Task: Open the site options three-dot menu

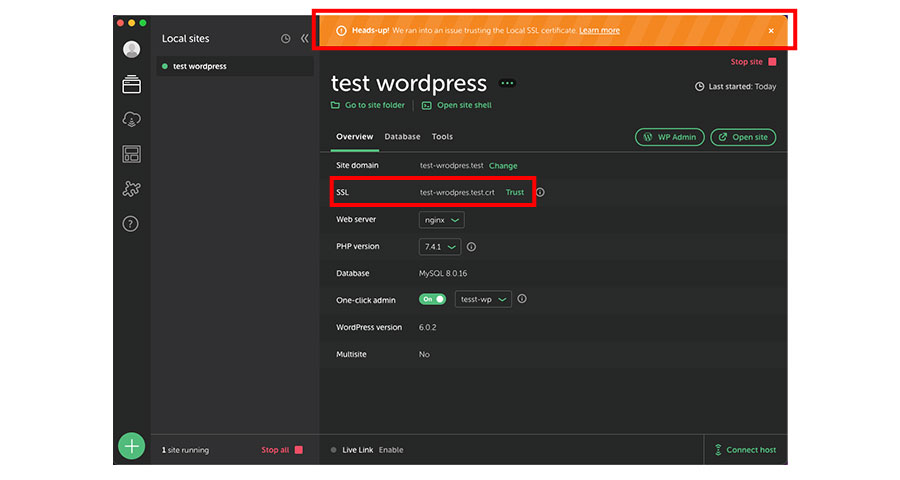Action: click(507, 84)
